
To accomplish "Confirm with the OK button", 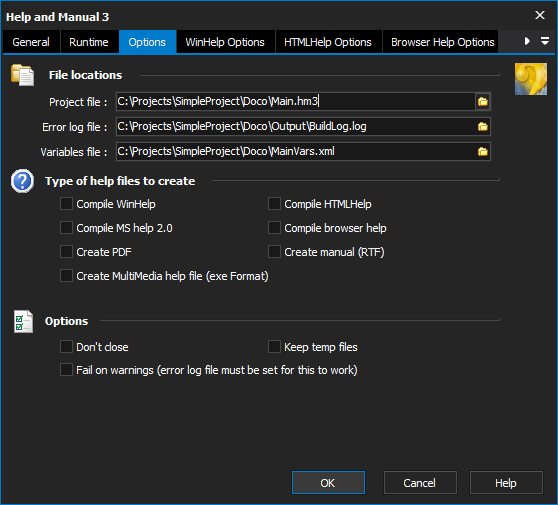I will [x=328, y=483].
